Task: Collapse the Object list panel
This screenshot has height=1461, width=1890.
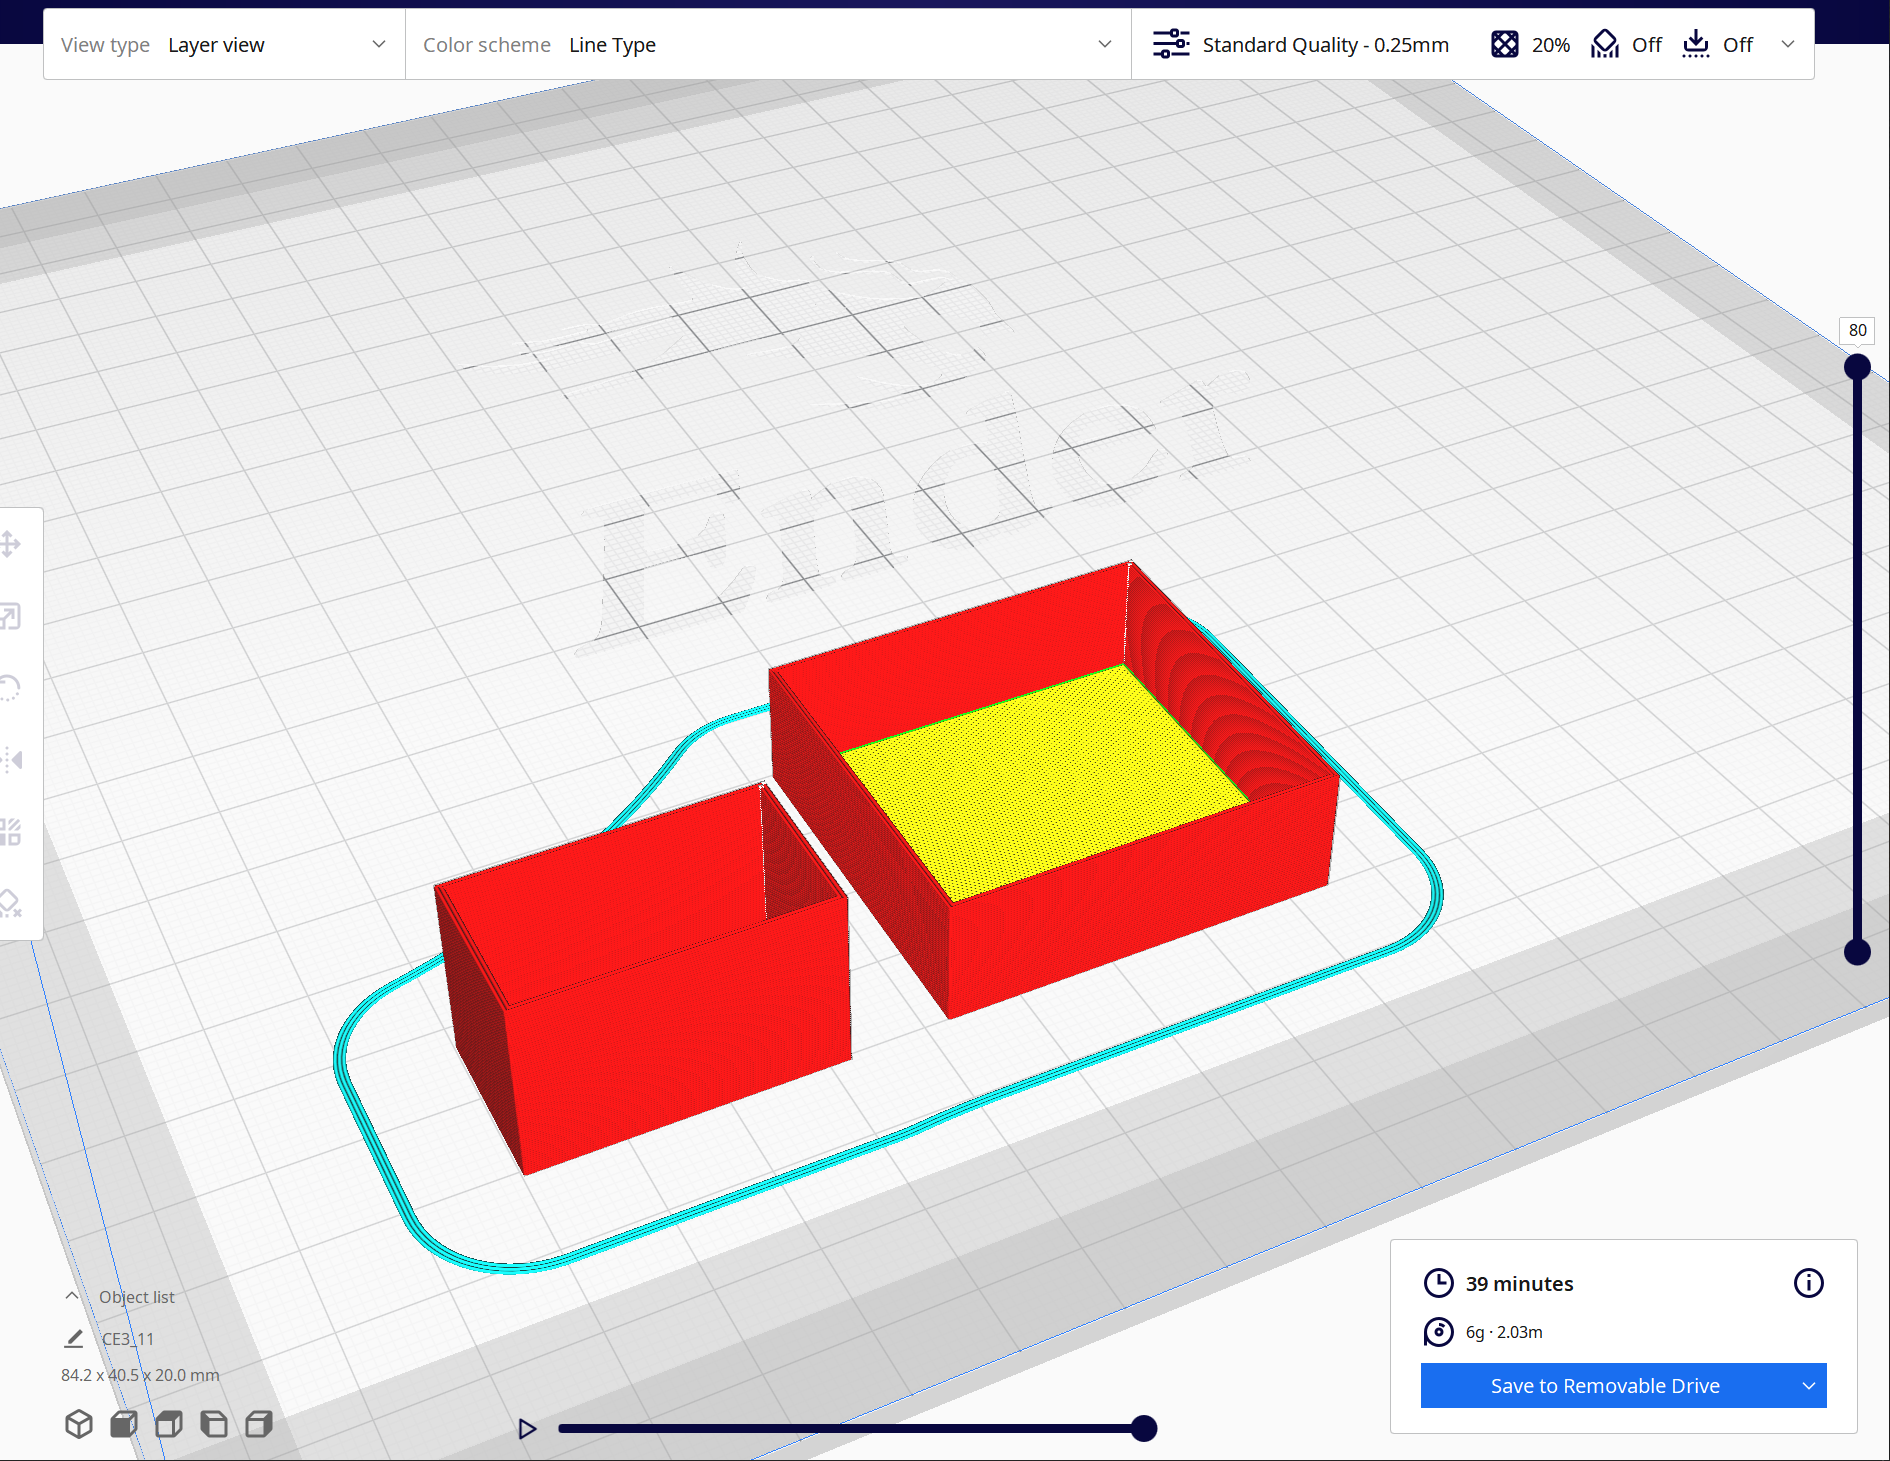Action: [x=71, y=1295]
